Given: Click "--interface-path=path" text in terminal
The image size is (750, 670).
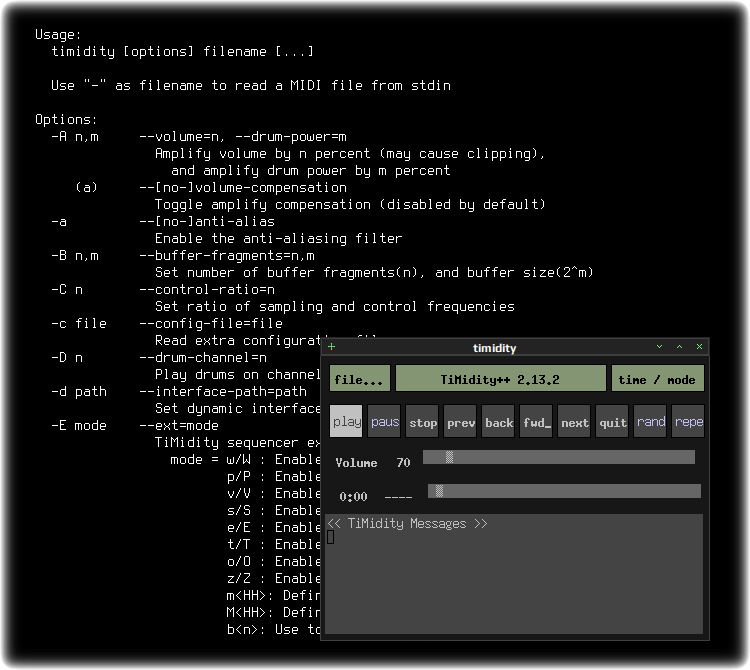Looking at the screenshot, I should [223, 392].
